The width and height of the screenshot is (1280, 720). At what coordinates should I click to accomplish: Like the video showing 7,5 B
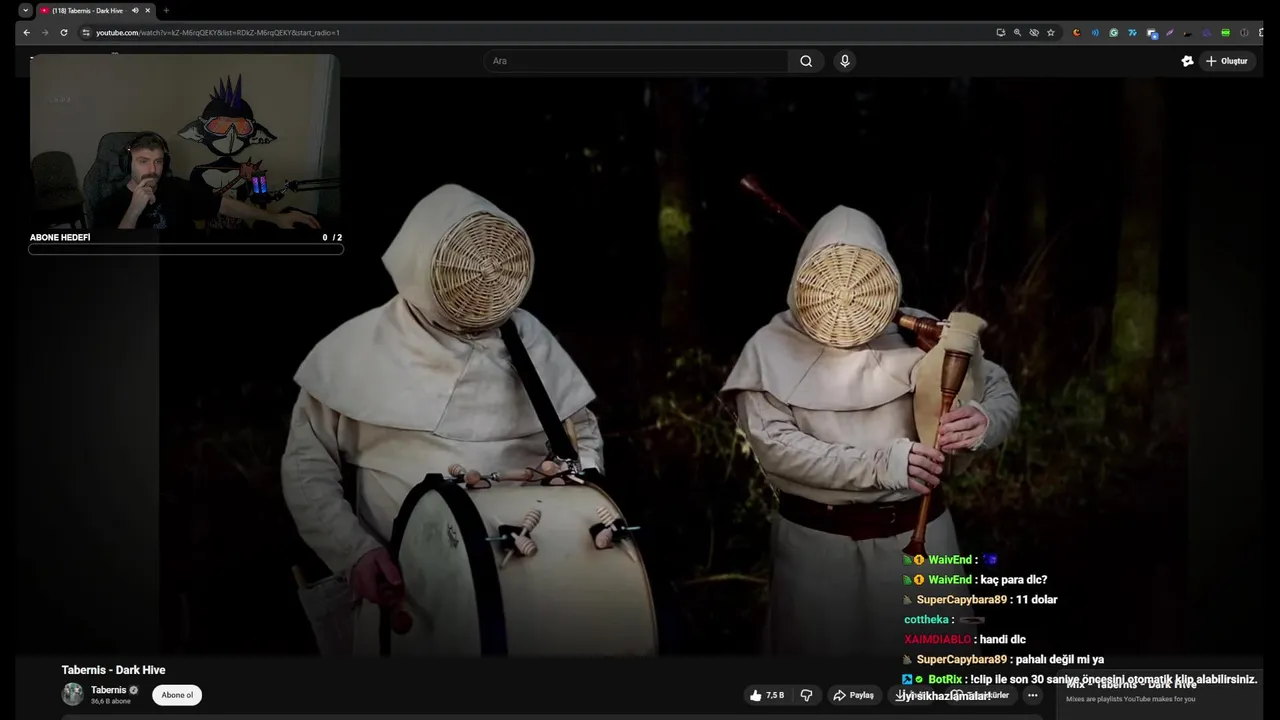(767, 695)
